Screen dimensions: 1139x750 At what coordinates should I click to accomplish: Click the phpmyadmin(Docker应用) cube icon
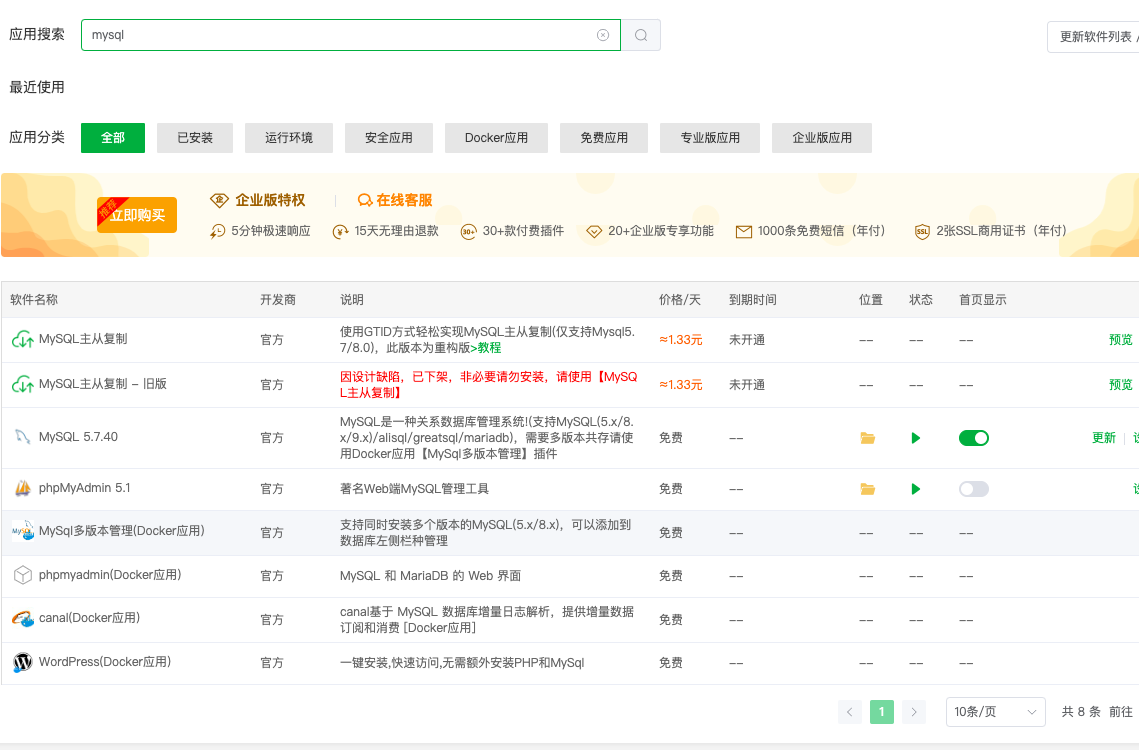pyautogui.click(x=23, y=575)
